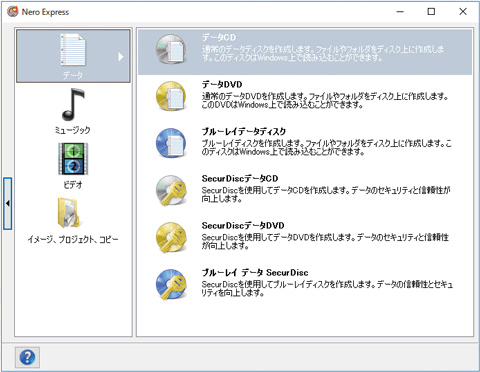Open the ミュージック music note category
This screenshot has width=480, height=372.
73,104
